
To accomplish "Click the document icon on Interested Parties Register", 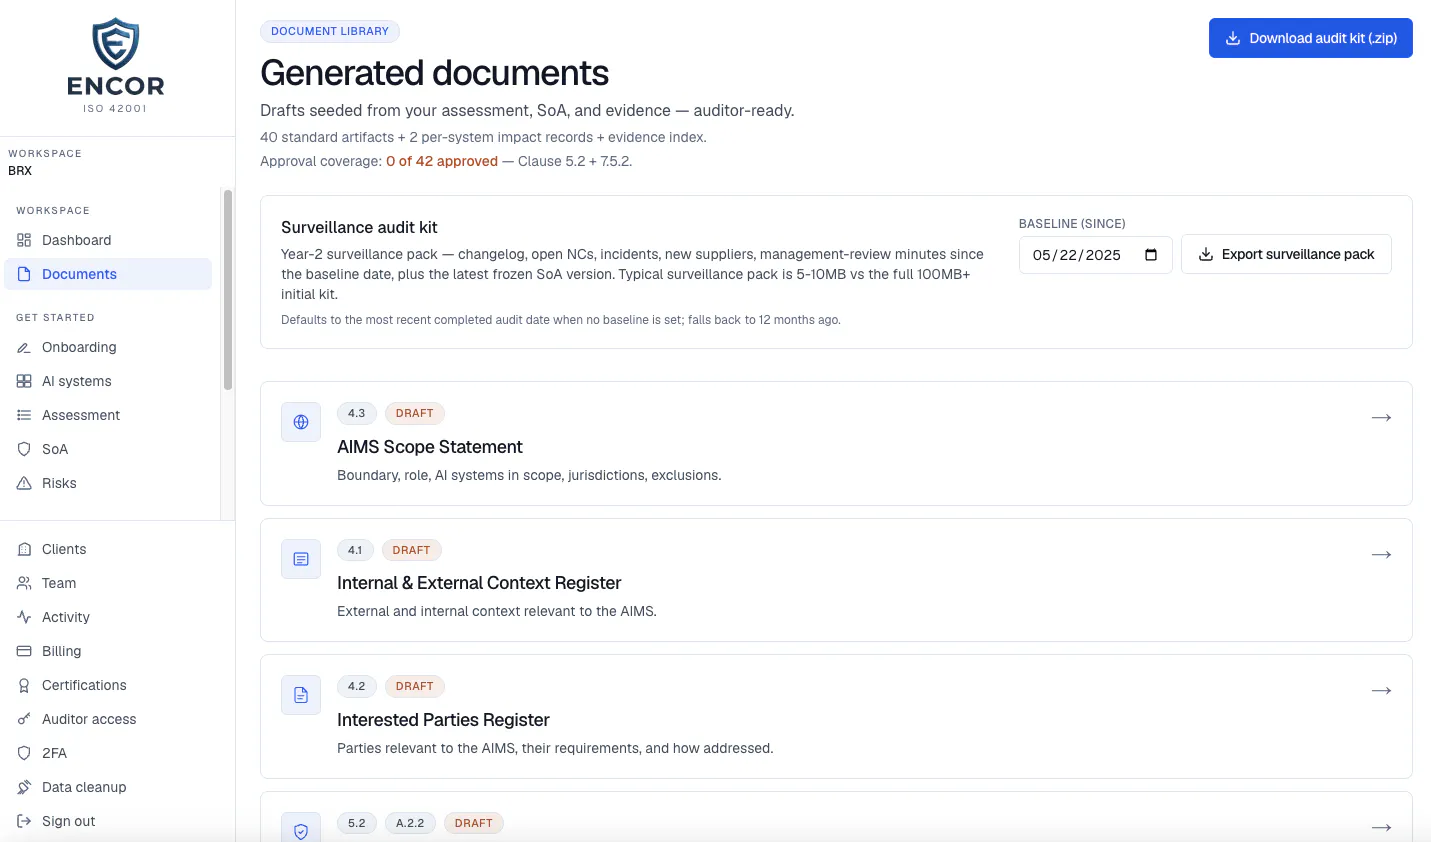I will 301,695.
